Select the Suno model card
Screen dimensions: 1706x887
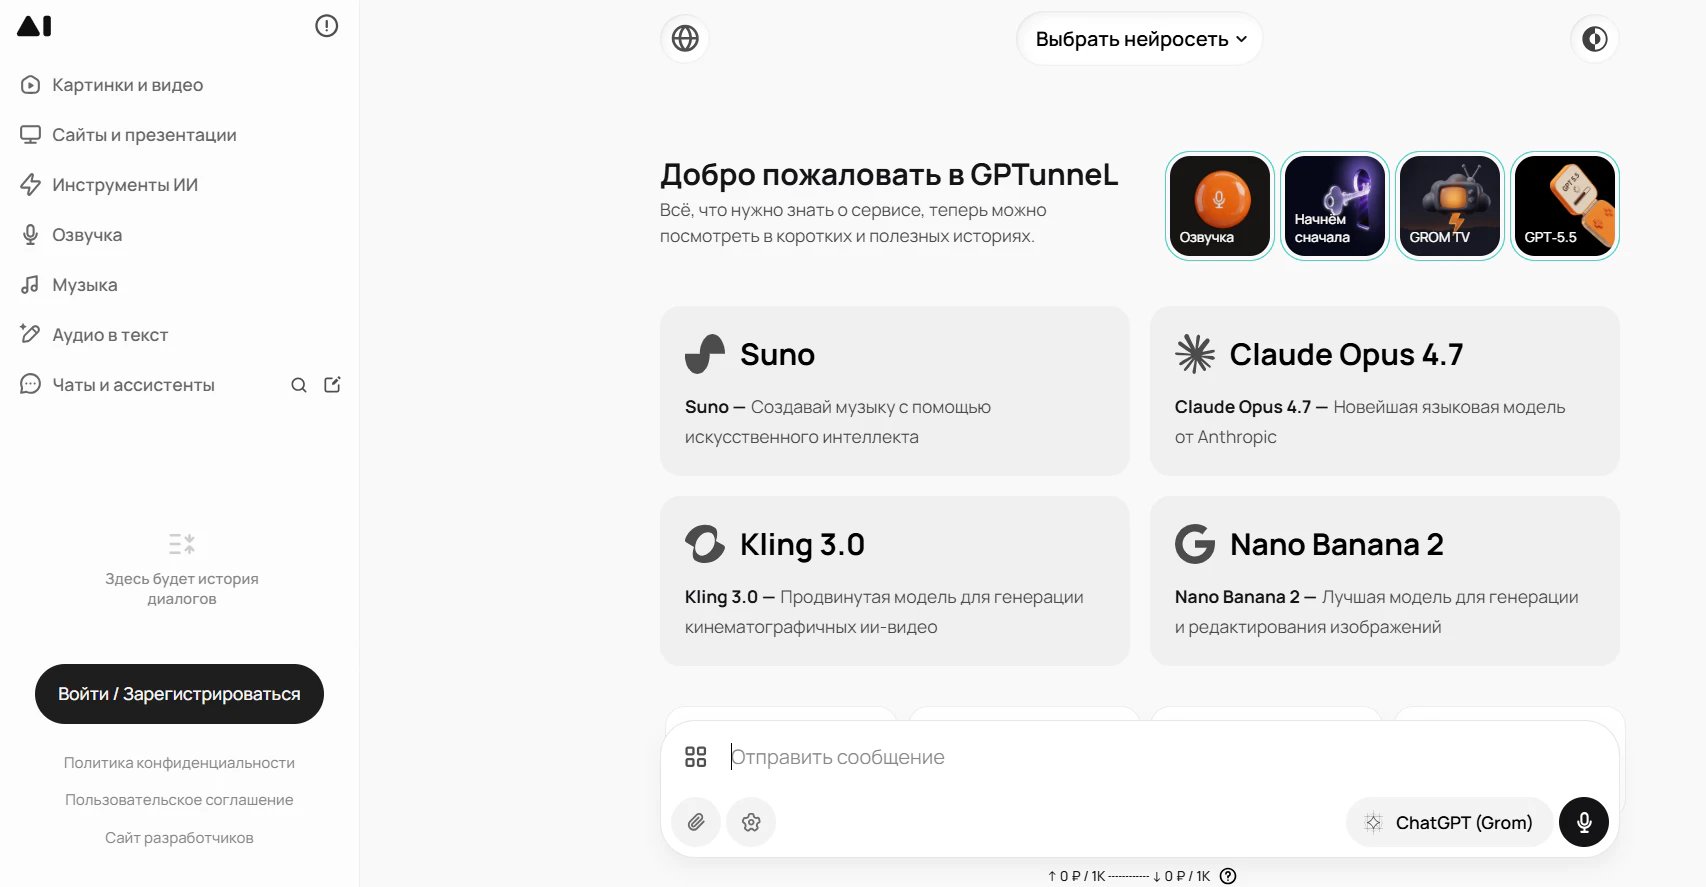(895, 391)
